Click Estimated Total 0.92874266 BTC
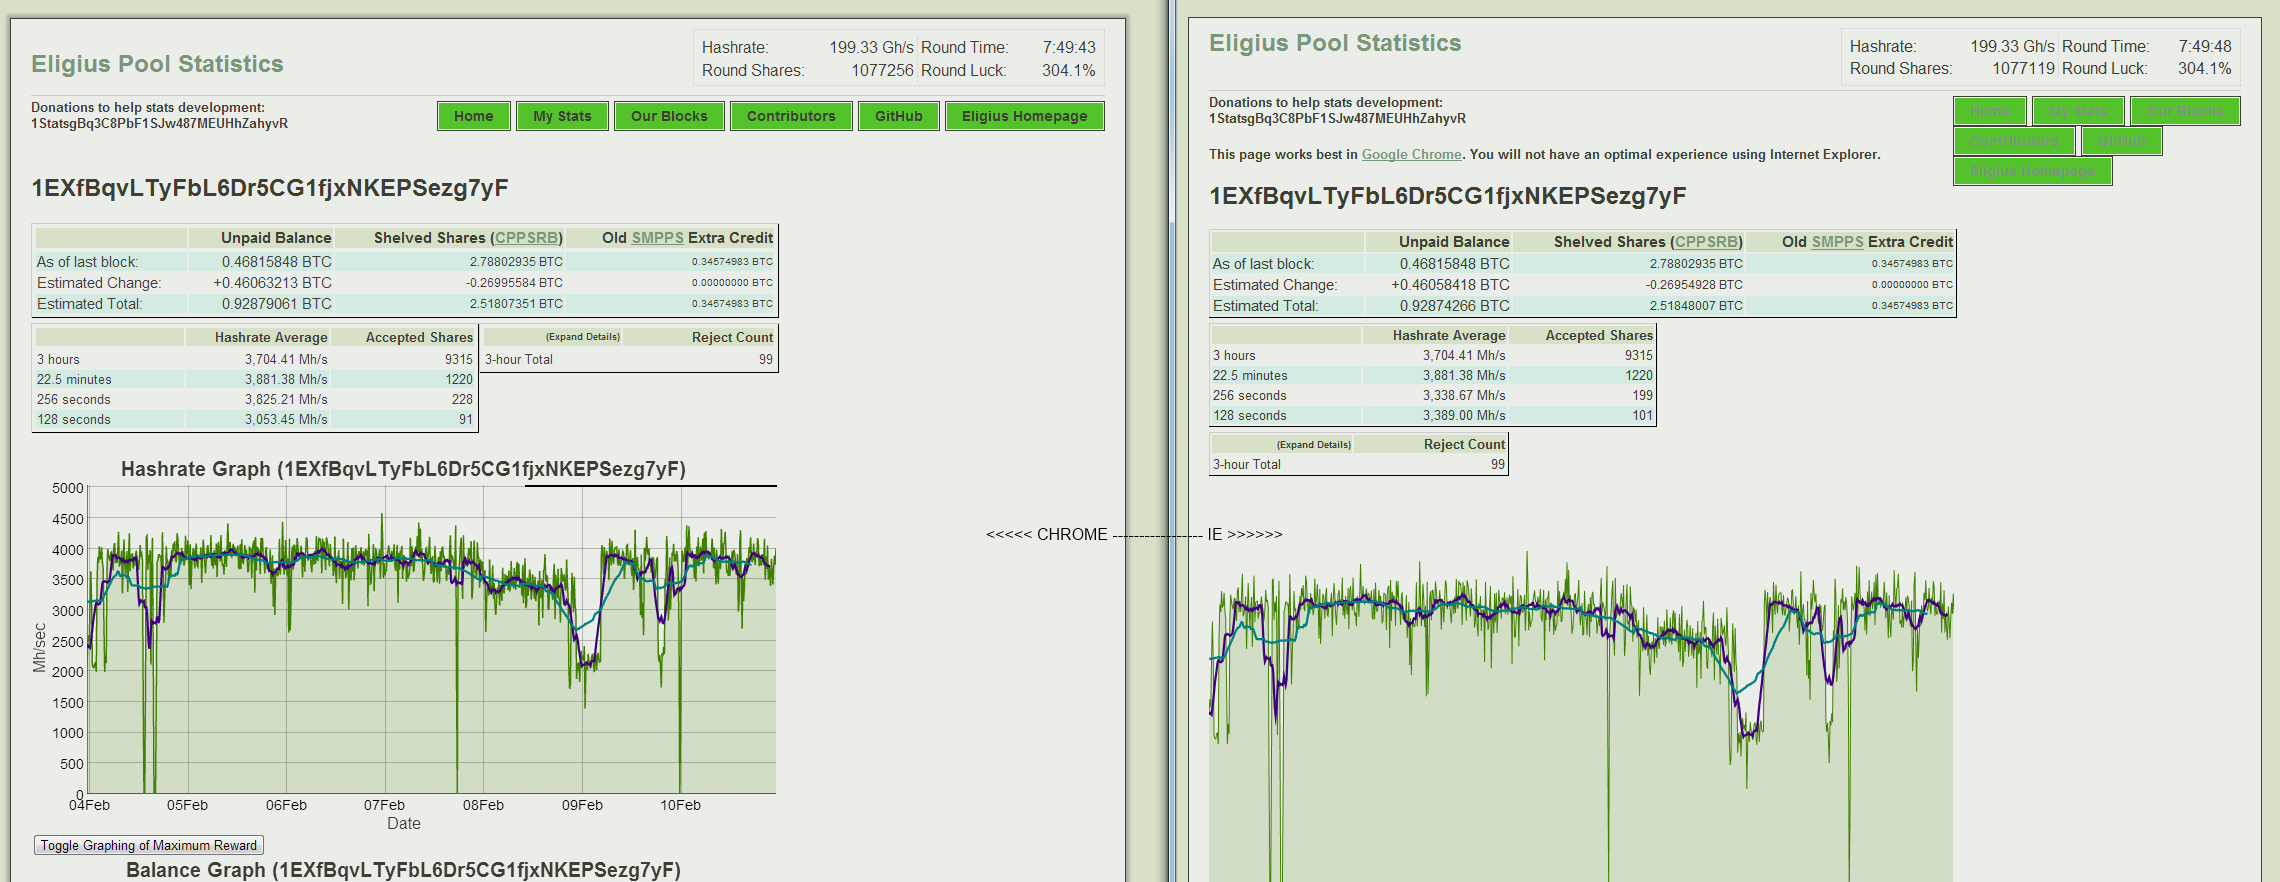The image size is (2280, 882). tap(1454, 306)
